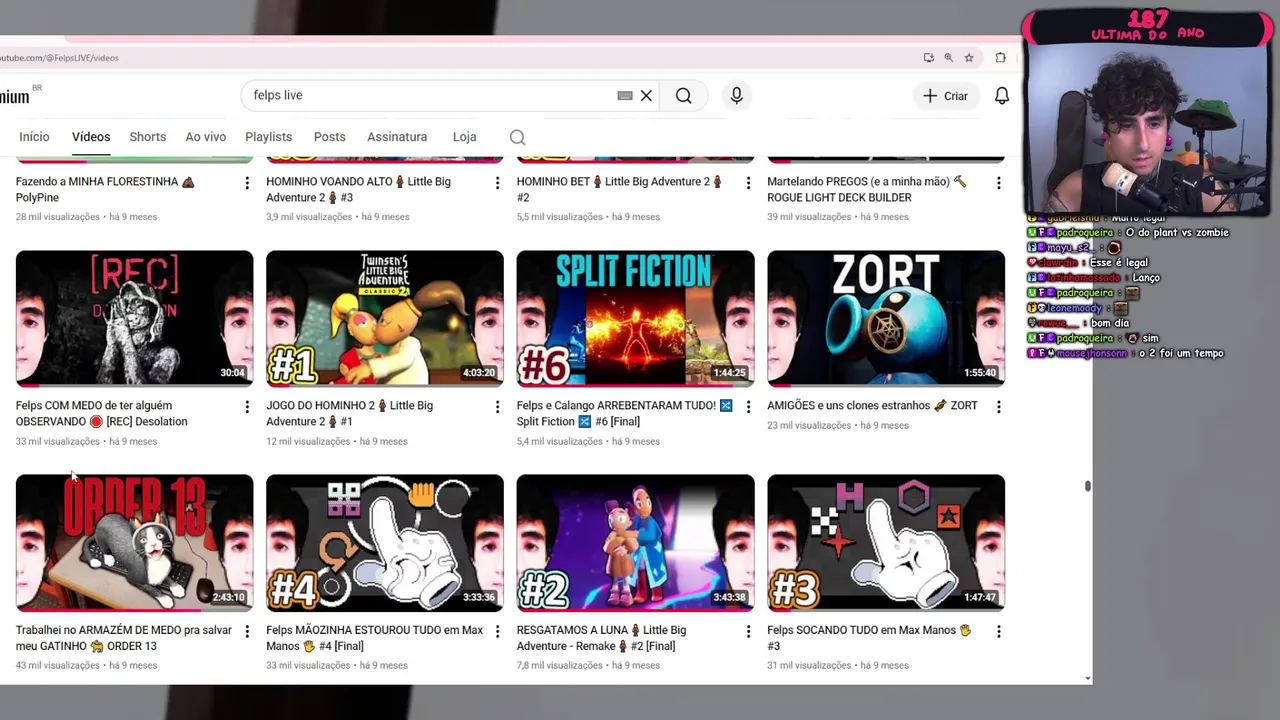Open options menu for JOGO DO HOMINHO 2 video

[497, 407]
